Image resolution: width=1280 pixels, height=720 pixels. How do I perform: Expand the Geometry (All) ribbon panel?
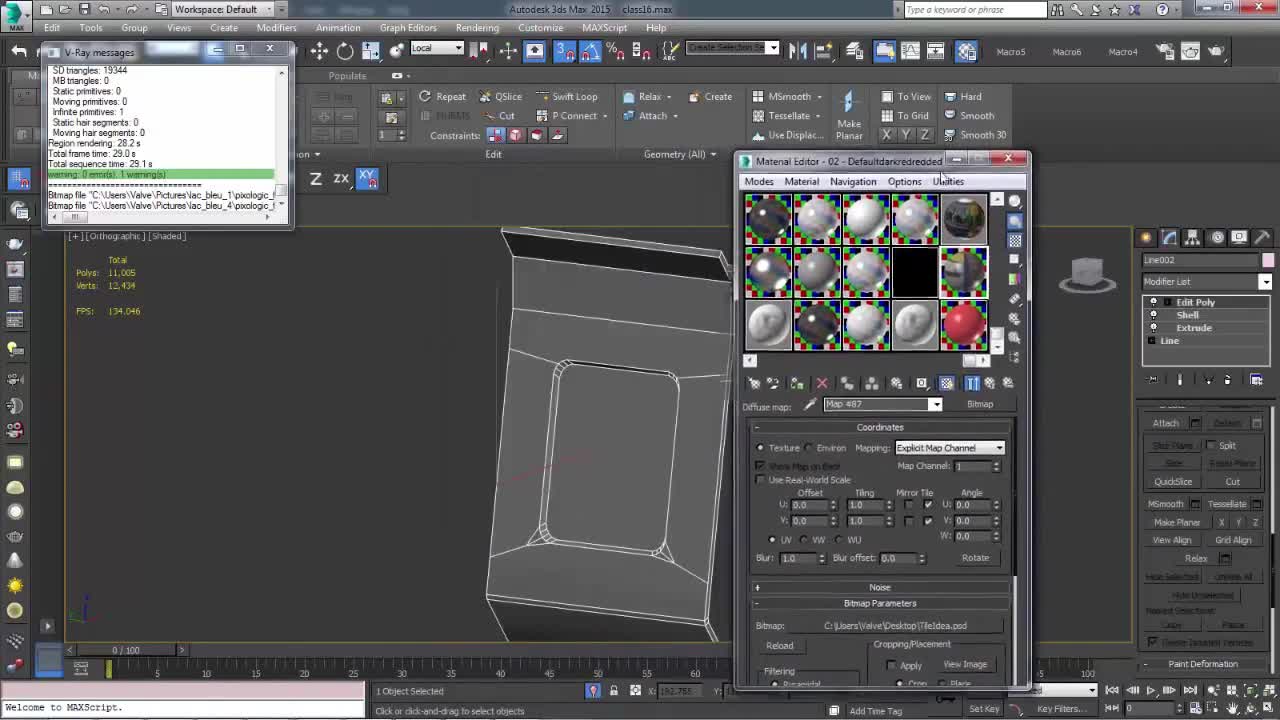(680, 154)
